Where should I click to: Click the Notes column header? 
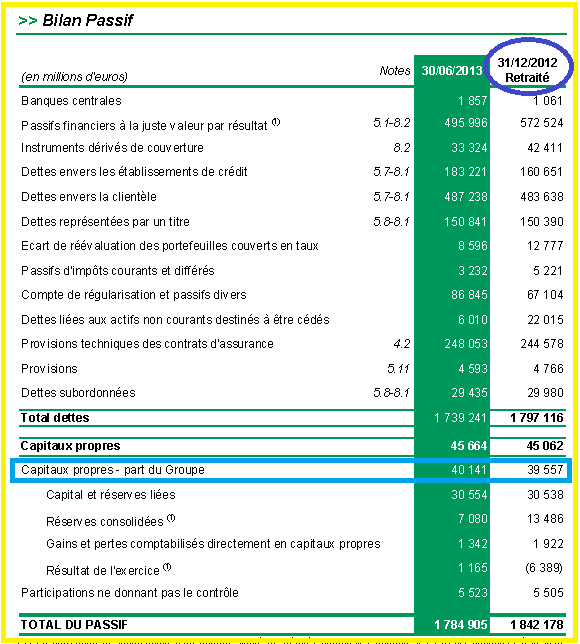click(x=394, y=71)
